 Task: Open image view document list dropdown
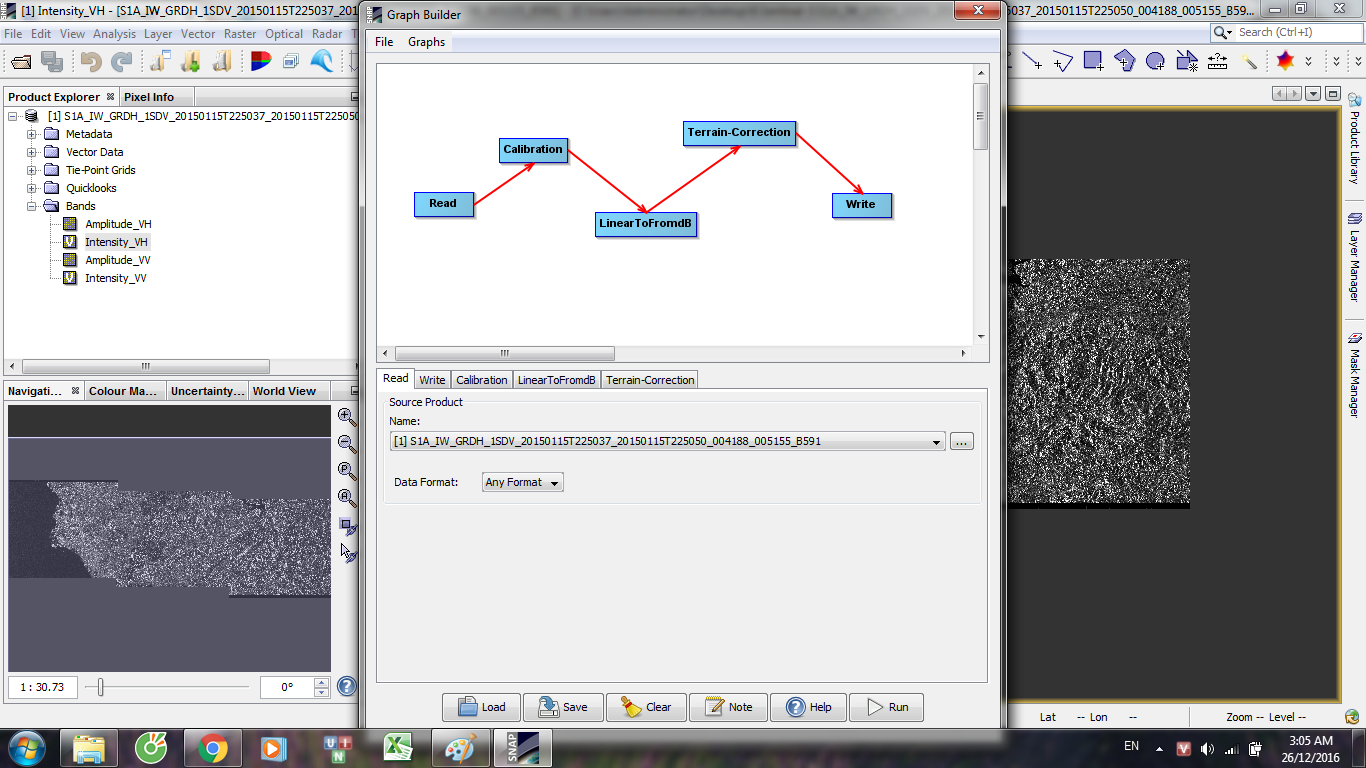[x=1313, y=94]
